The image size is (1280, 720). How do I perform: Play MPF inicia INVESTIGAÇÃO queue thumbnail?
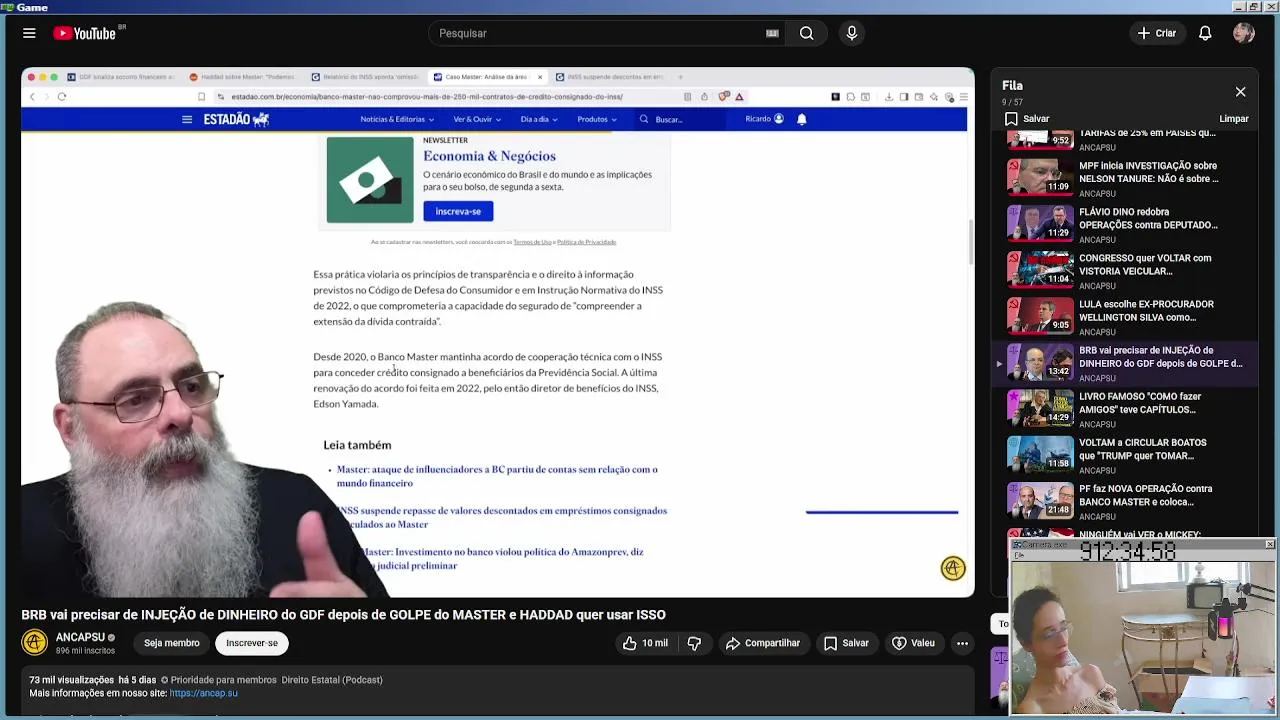[1040, 177]
